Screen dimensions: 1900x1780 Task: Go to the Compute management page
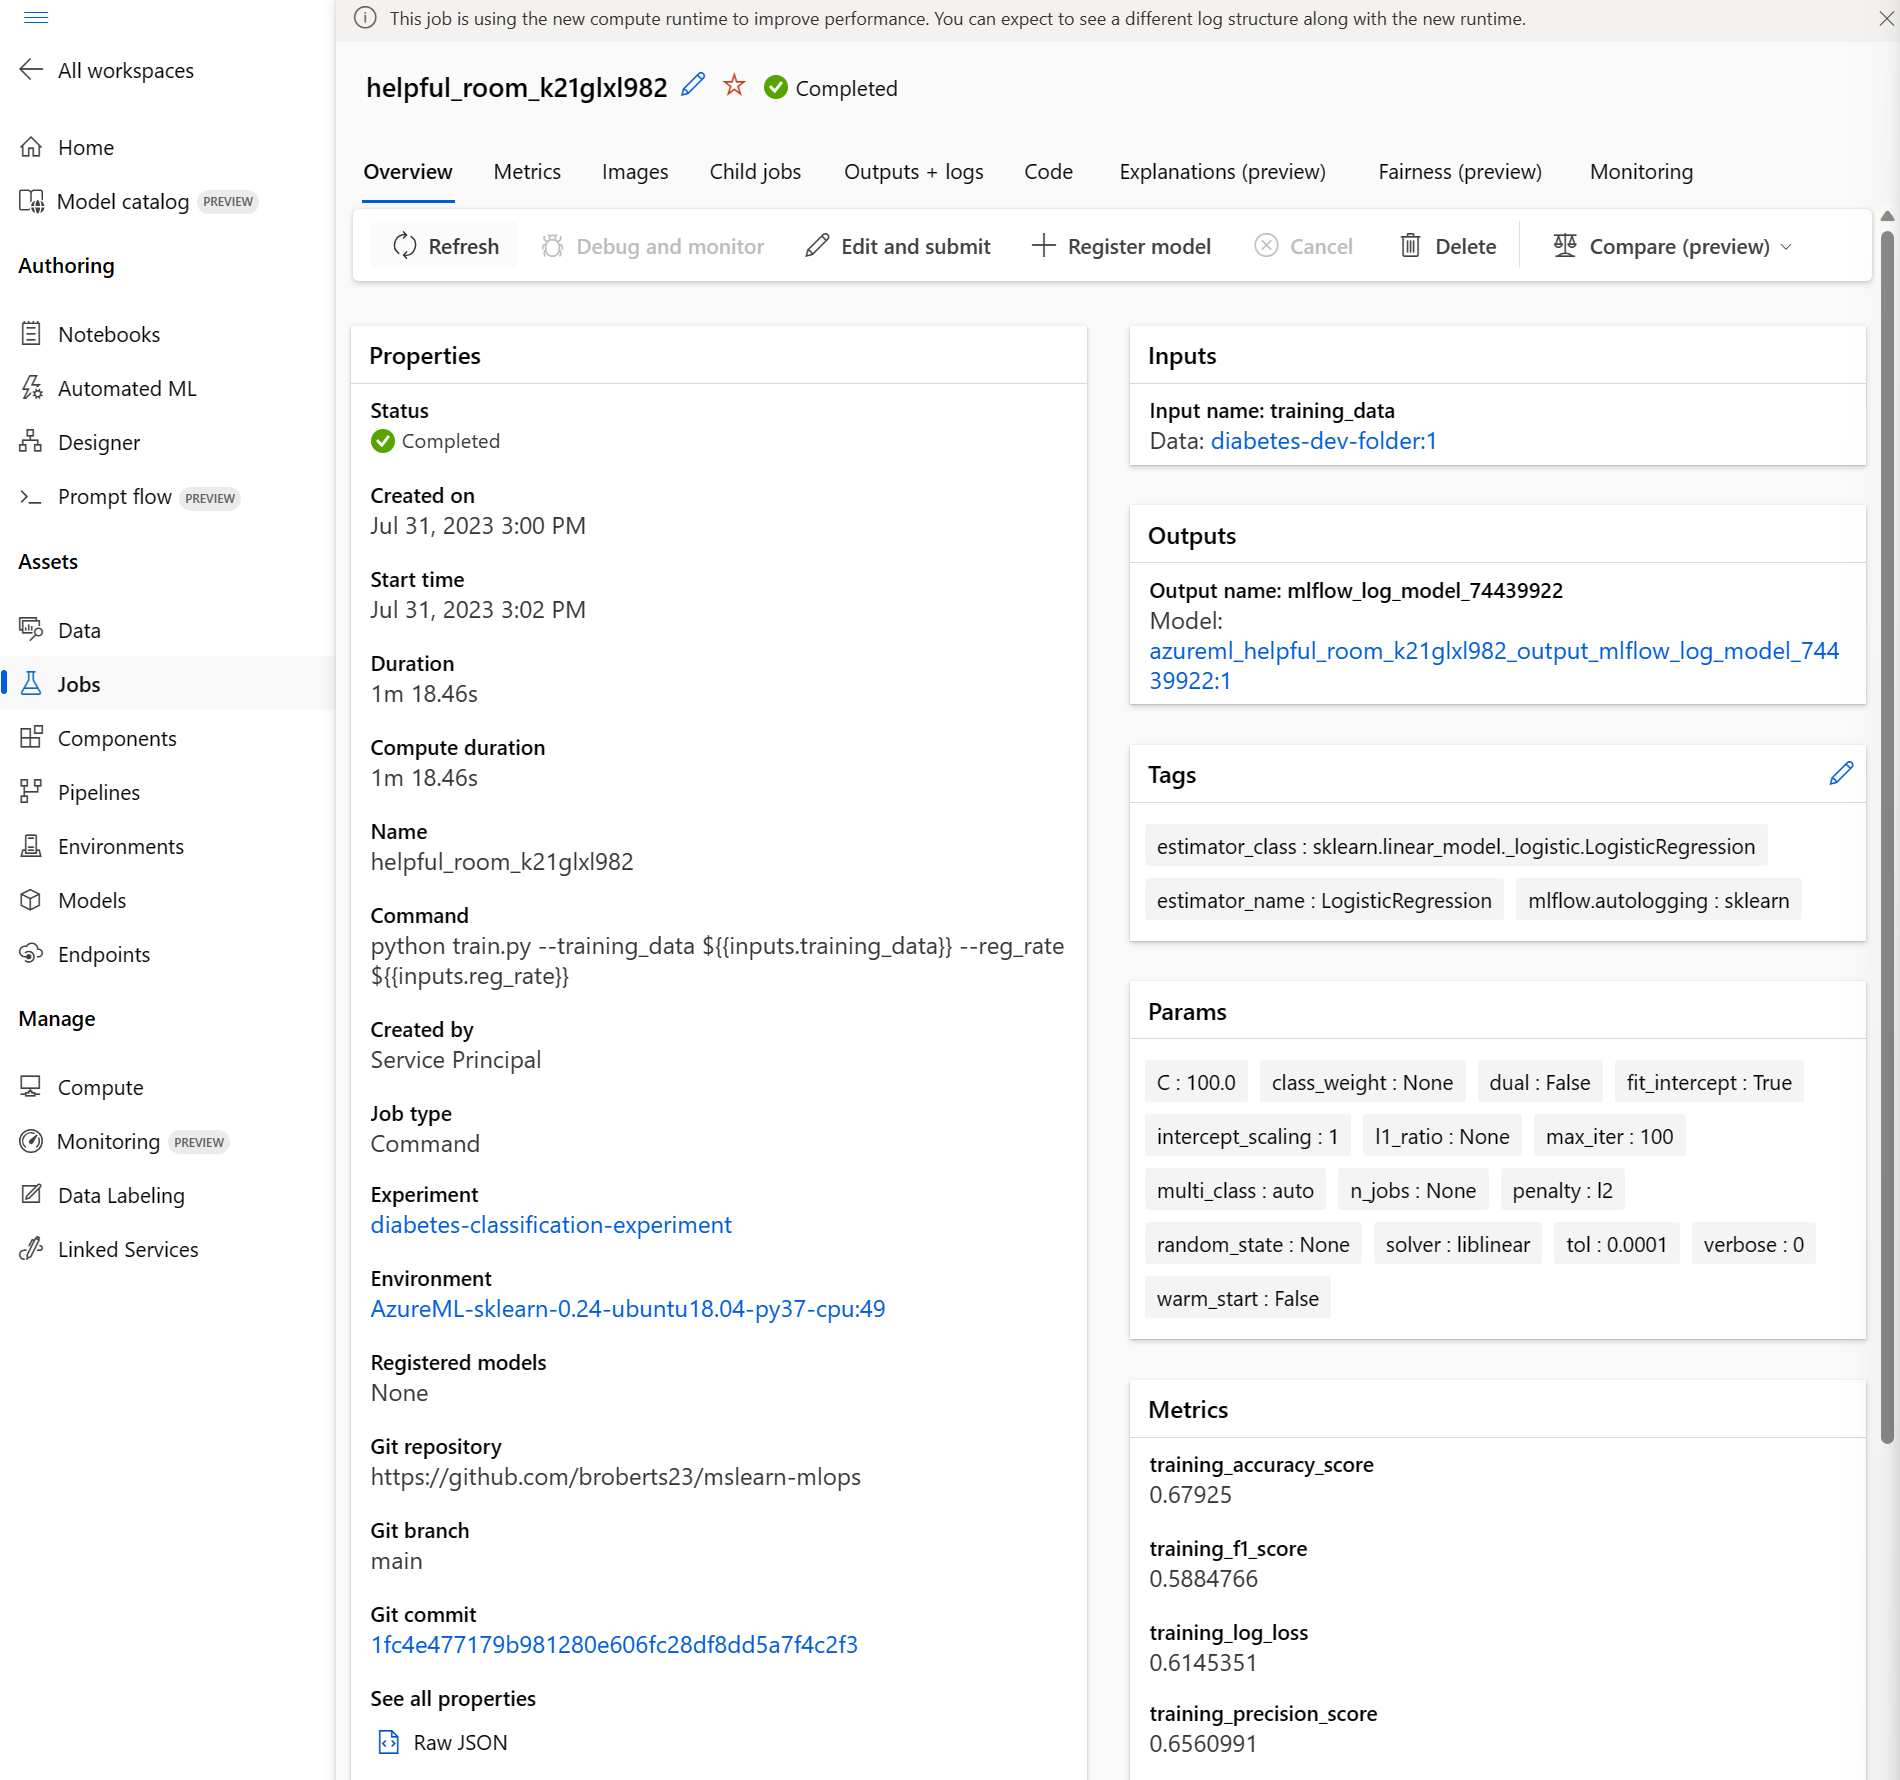pos(100,1087)
